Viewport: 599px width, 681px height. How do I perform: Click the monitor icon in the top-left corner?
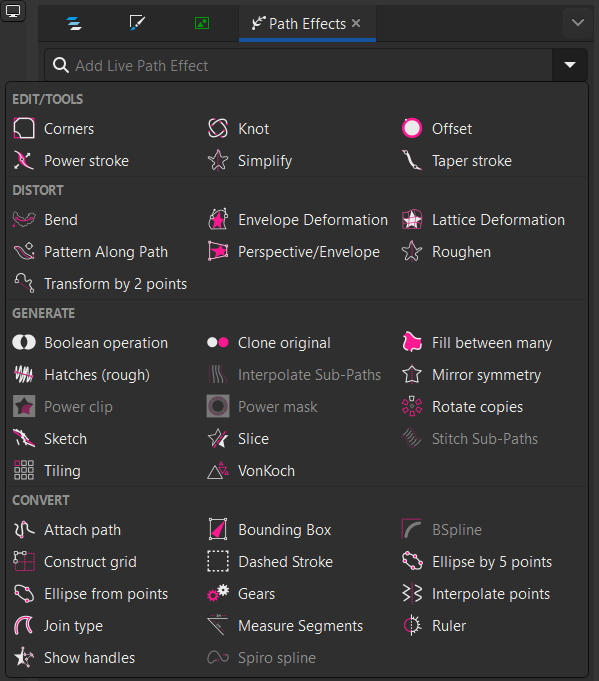13,11
